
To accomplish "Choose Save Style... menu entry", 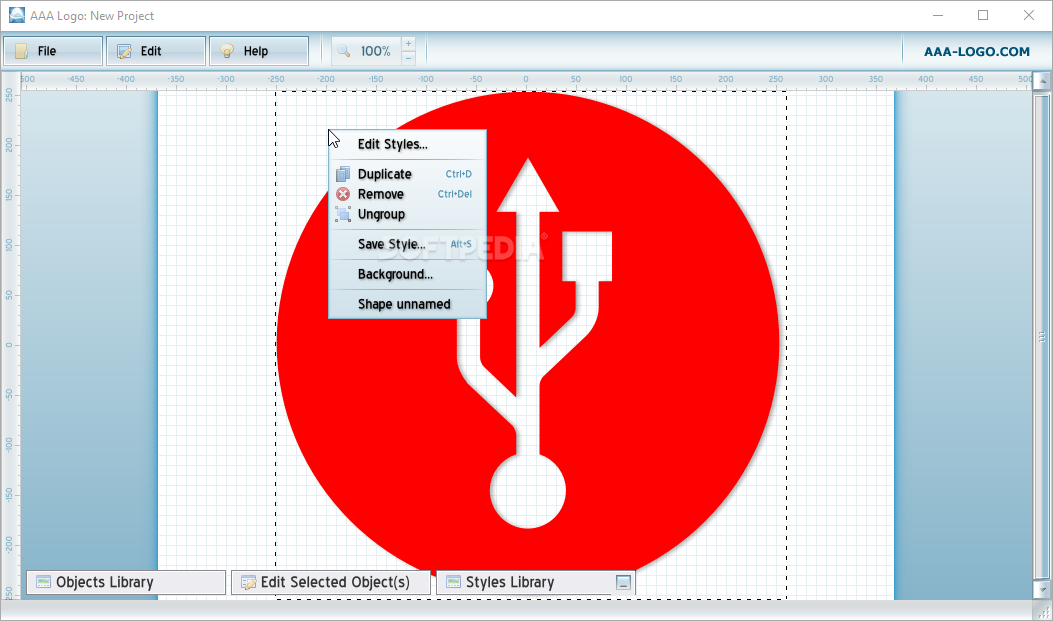I will pos(407,244).
